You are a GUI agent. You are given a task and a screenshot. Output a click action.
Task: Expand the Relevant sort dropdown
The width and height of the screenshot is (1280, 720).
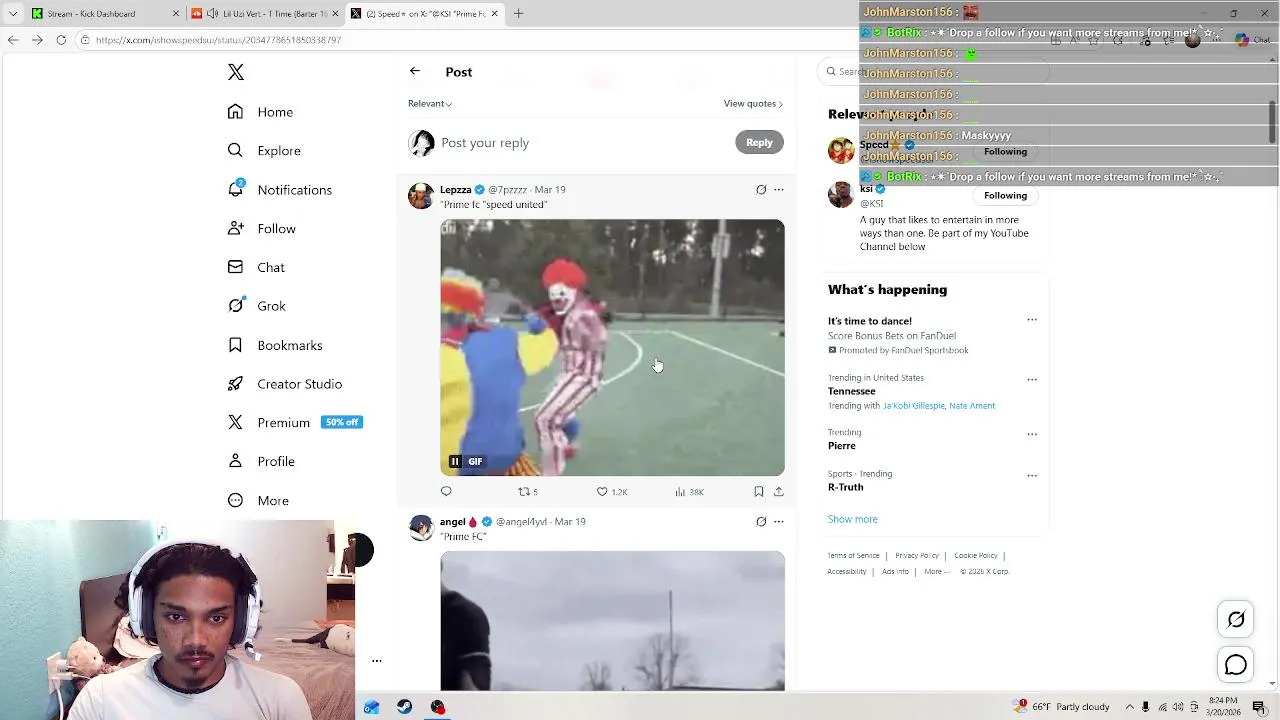[430, 103]
